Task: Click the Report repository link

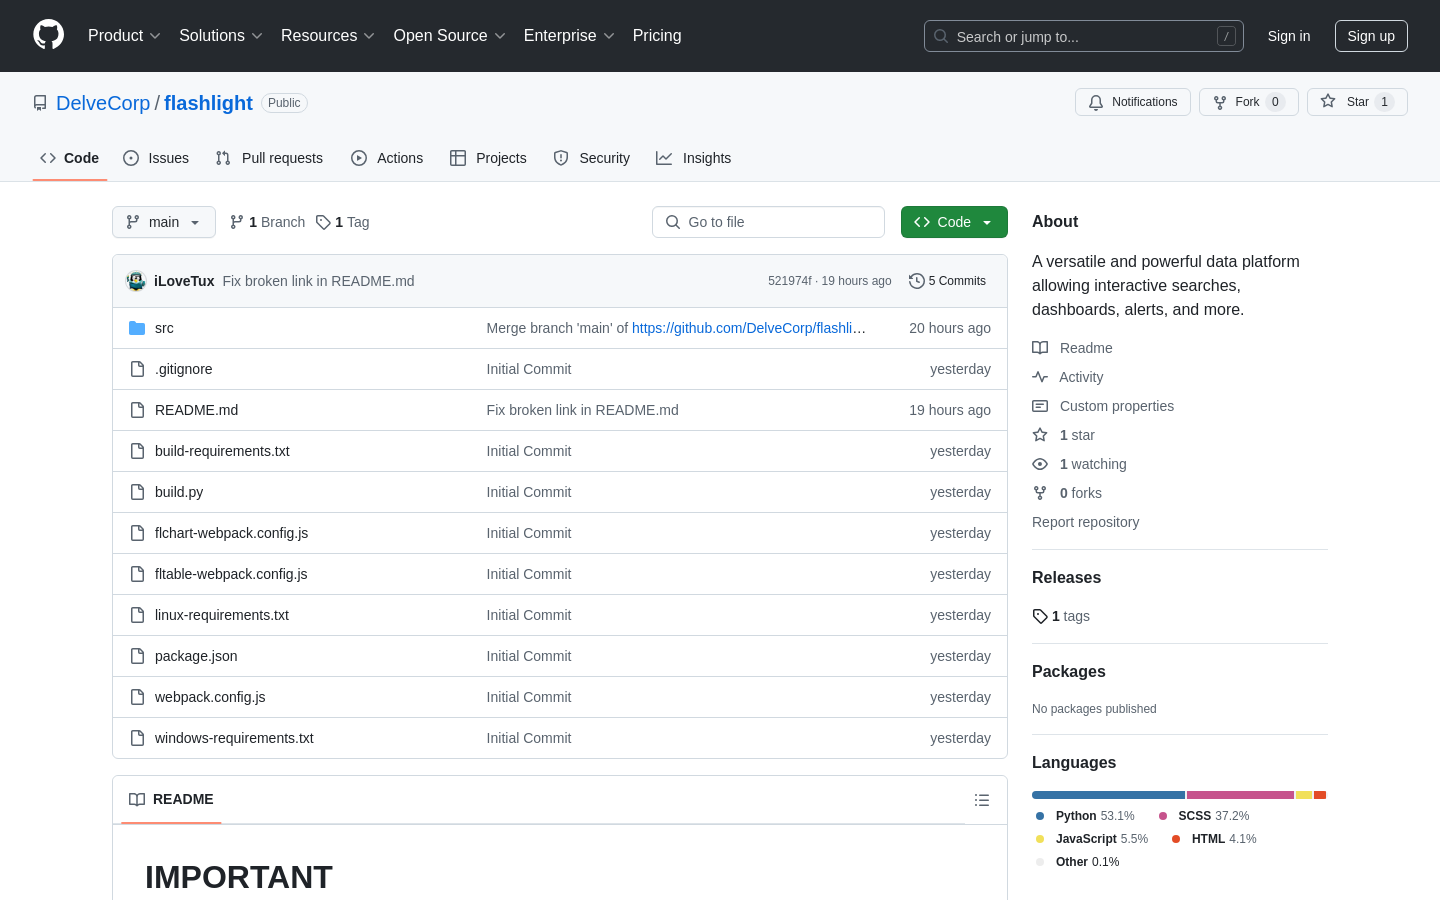Action: (x=1085, y=522)
